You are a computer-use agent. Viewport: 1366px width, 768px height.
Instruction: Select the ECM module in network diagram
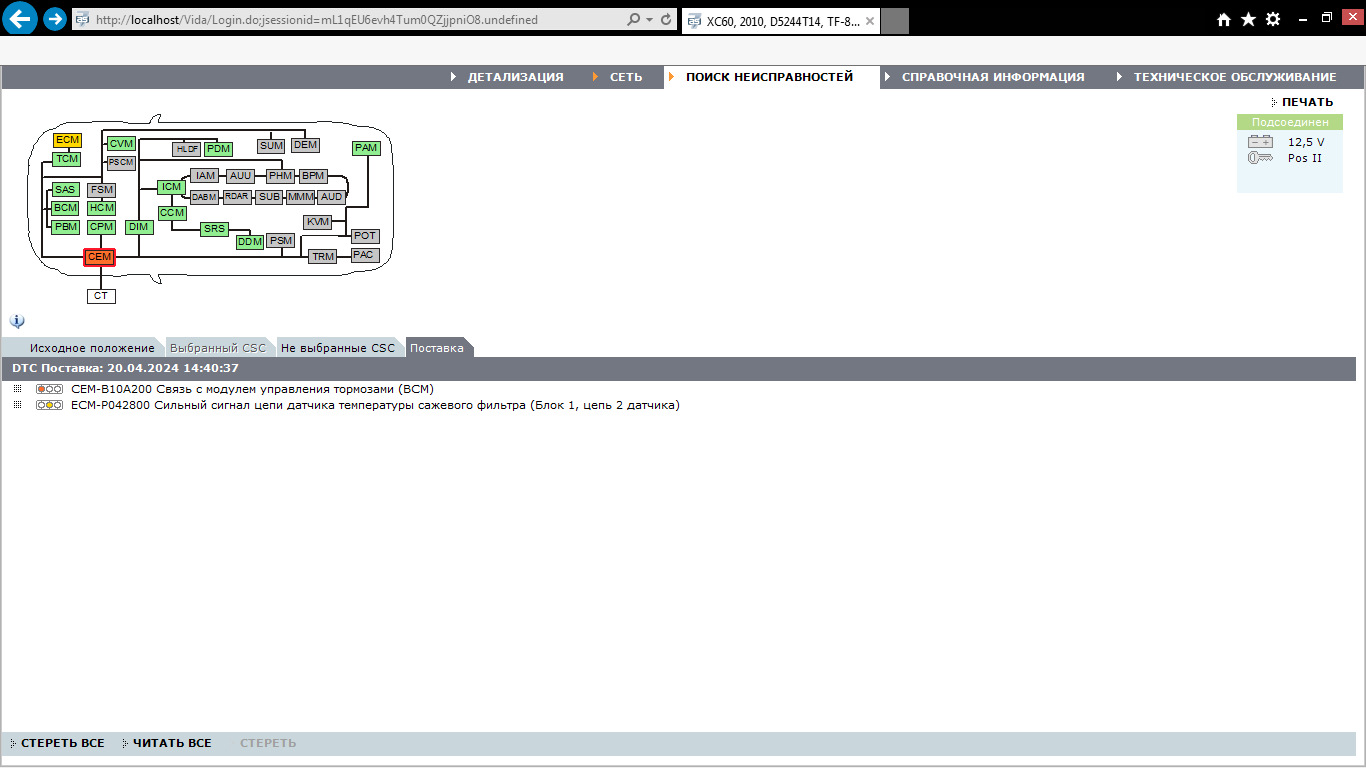coord(67,140)
